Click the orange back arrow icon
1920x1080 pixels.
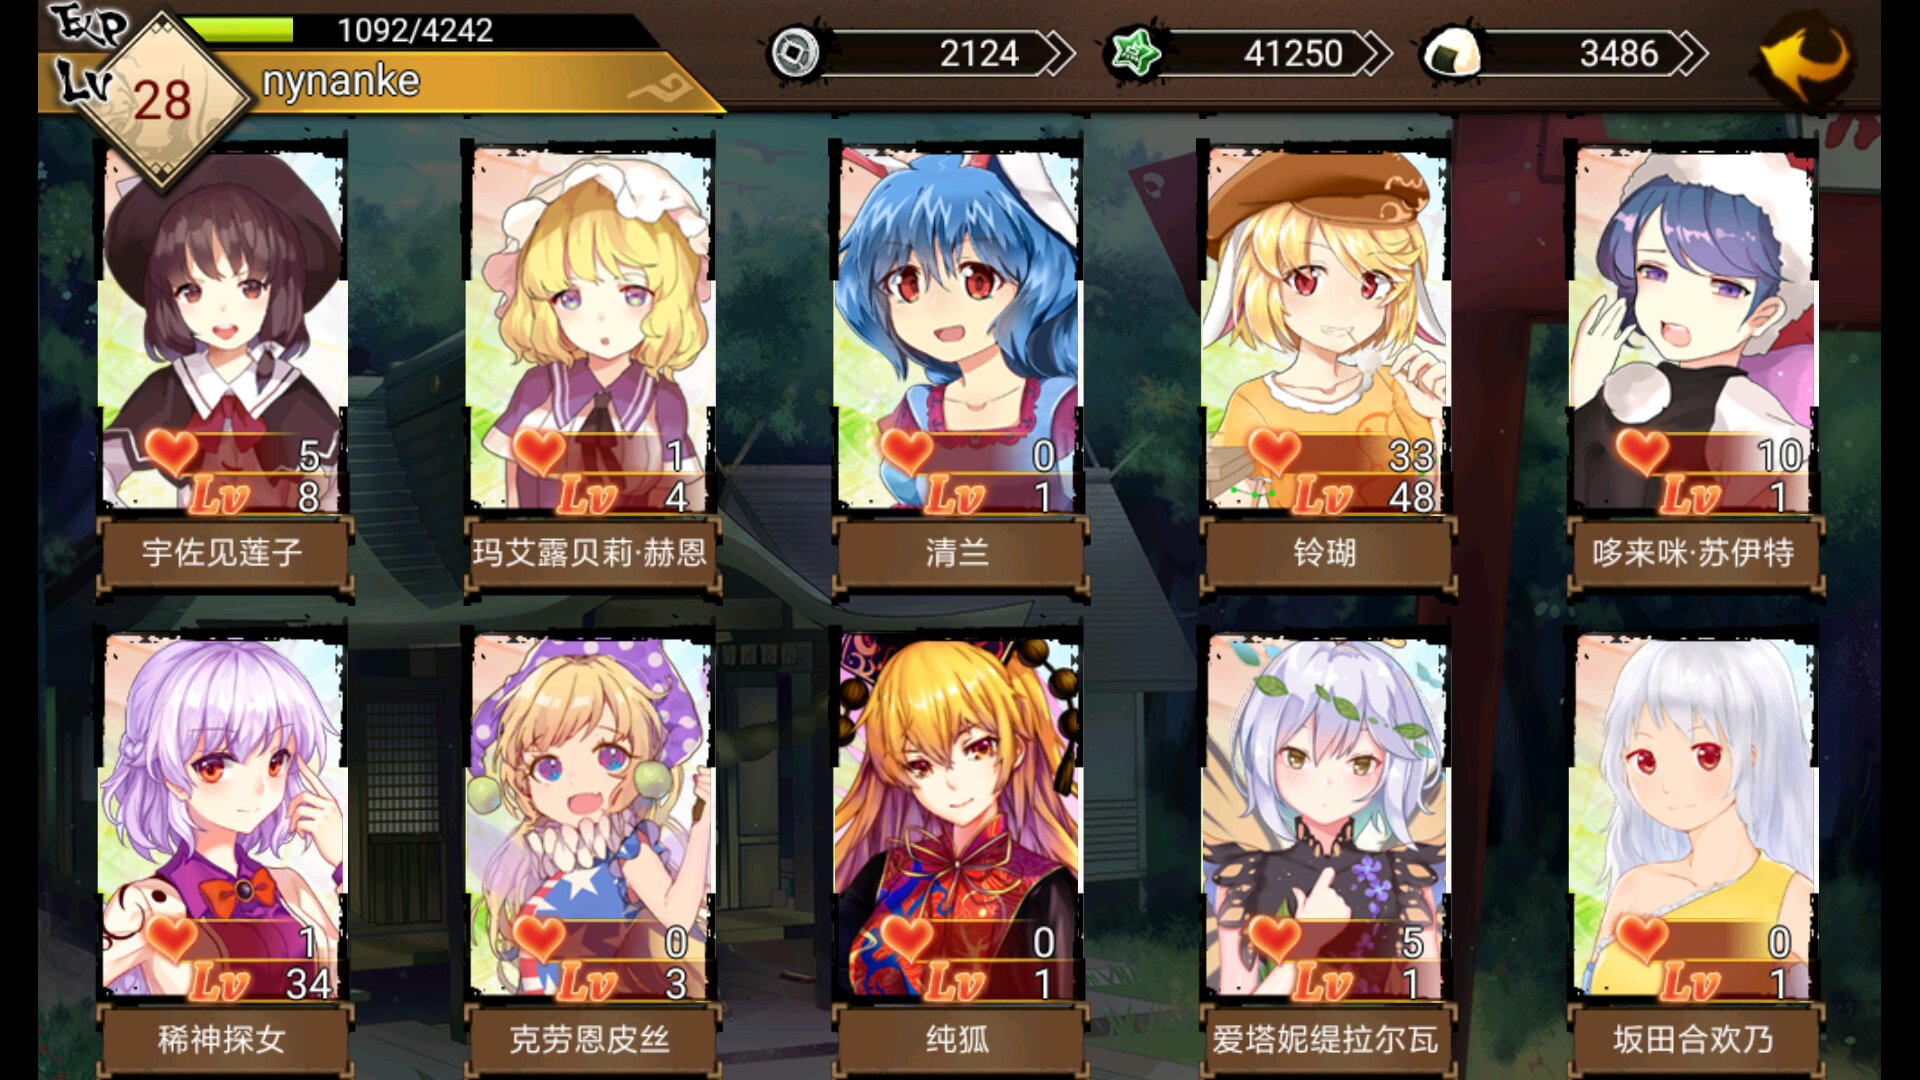[1807, 58]
